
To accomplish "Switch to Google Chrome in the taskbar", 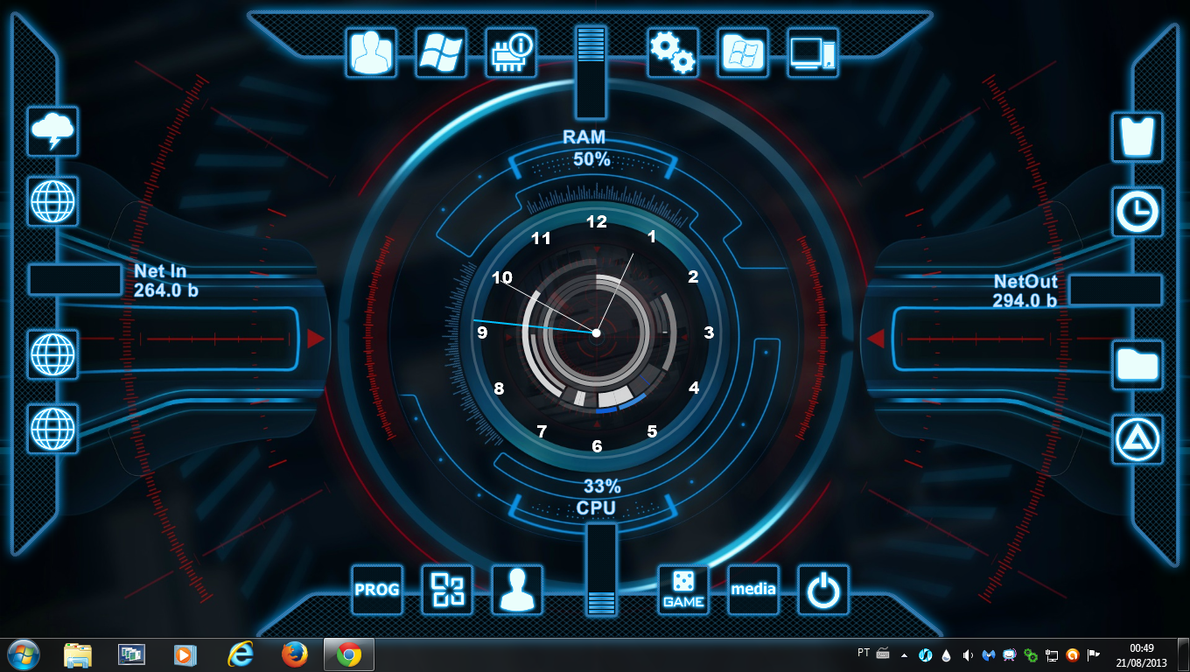I will (349, 655).
